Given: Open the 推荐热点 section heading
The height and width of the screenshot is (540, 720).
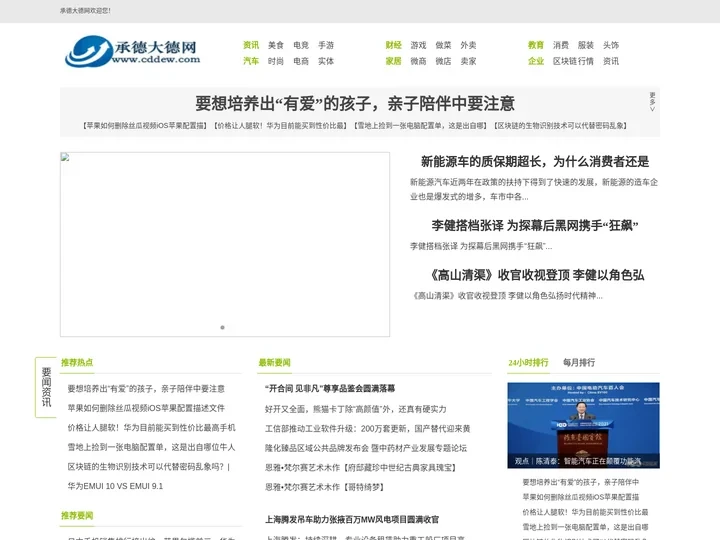Looking at the screenshot, I should [x=77, y=362].
